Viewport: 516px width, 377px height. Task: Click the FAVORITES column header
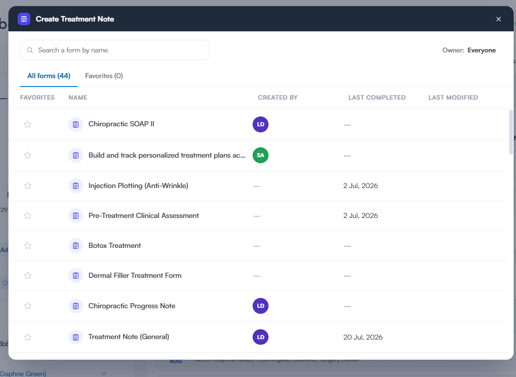click(x=37, y=97)
